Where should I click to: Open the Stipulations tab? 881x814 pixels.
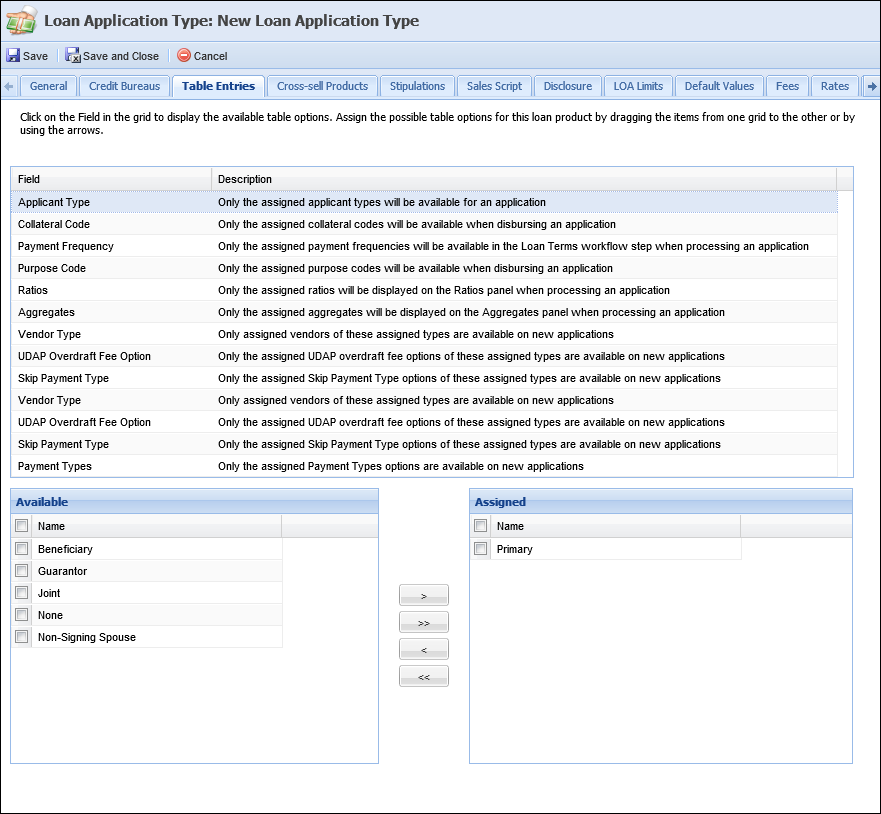click(417, 87)
